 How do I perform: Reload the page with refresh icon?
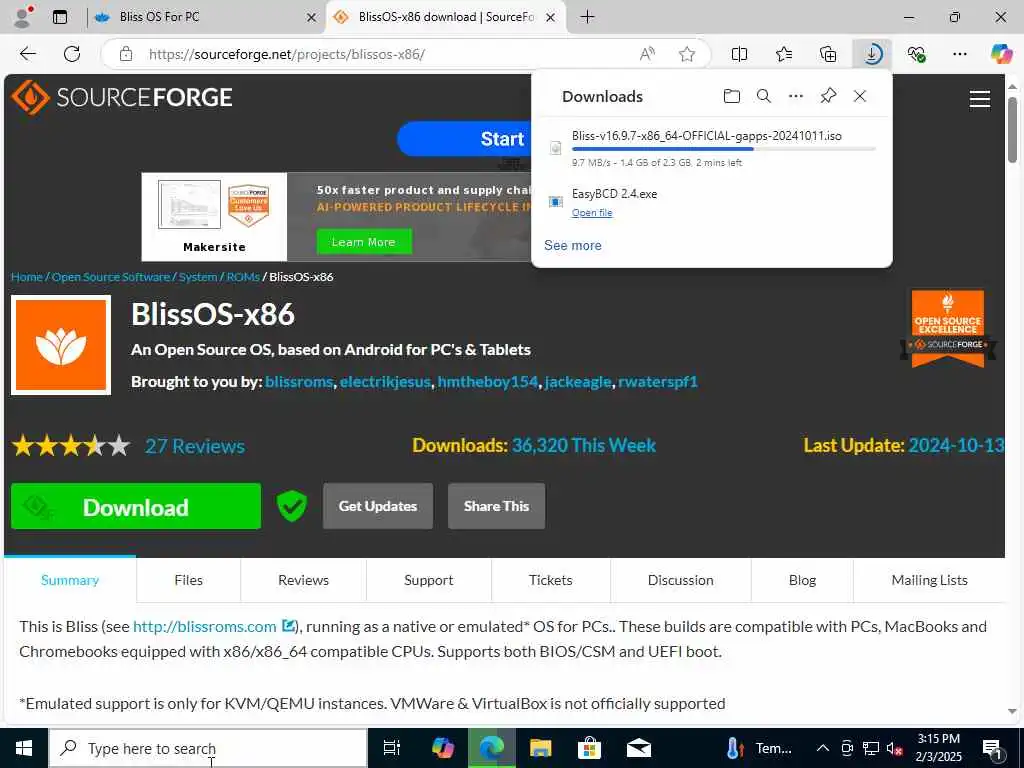(x=72, y=54)
